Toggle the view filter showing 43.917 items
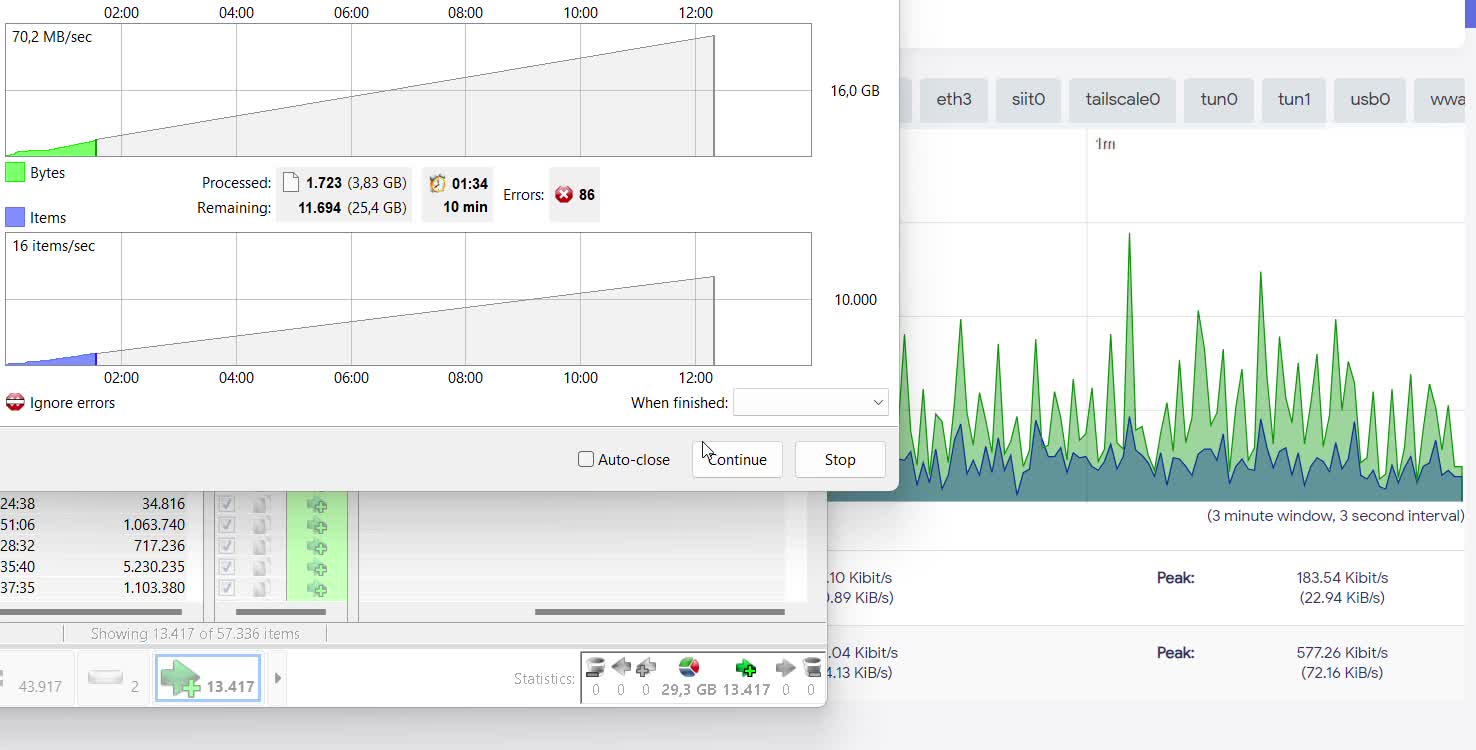Viewport: 1476px width, 750px height. tap(37, 678)
